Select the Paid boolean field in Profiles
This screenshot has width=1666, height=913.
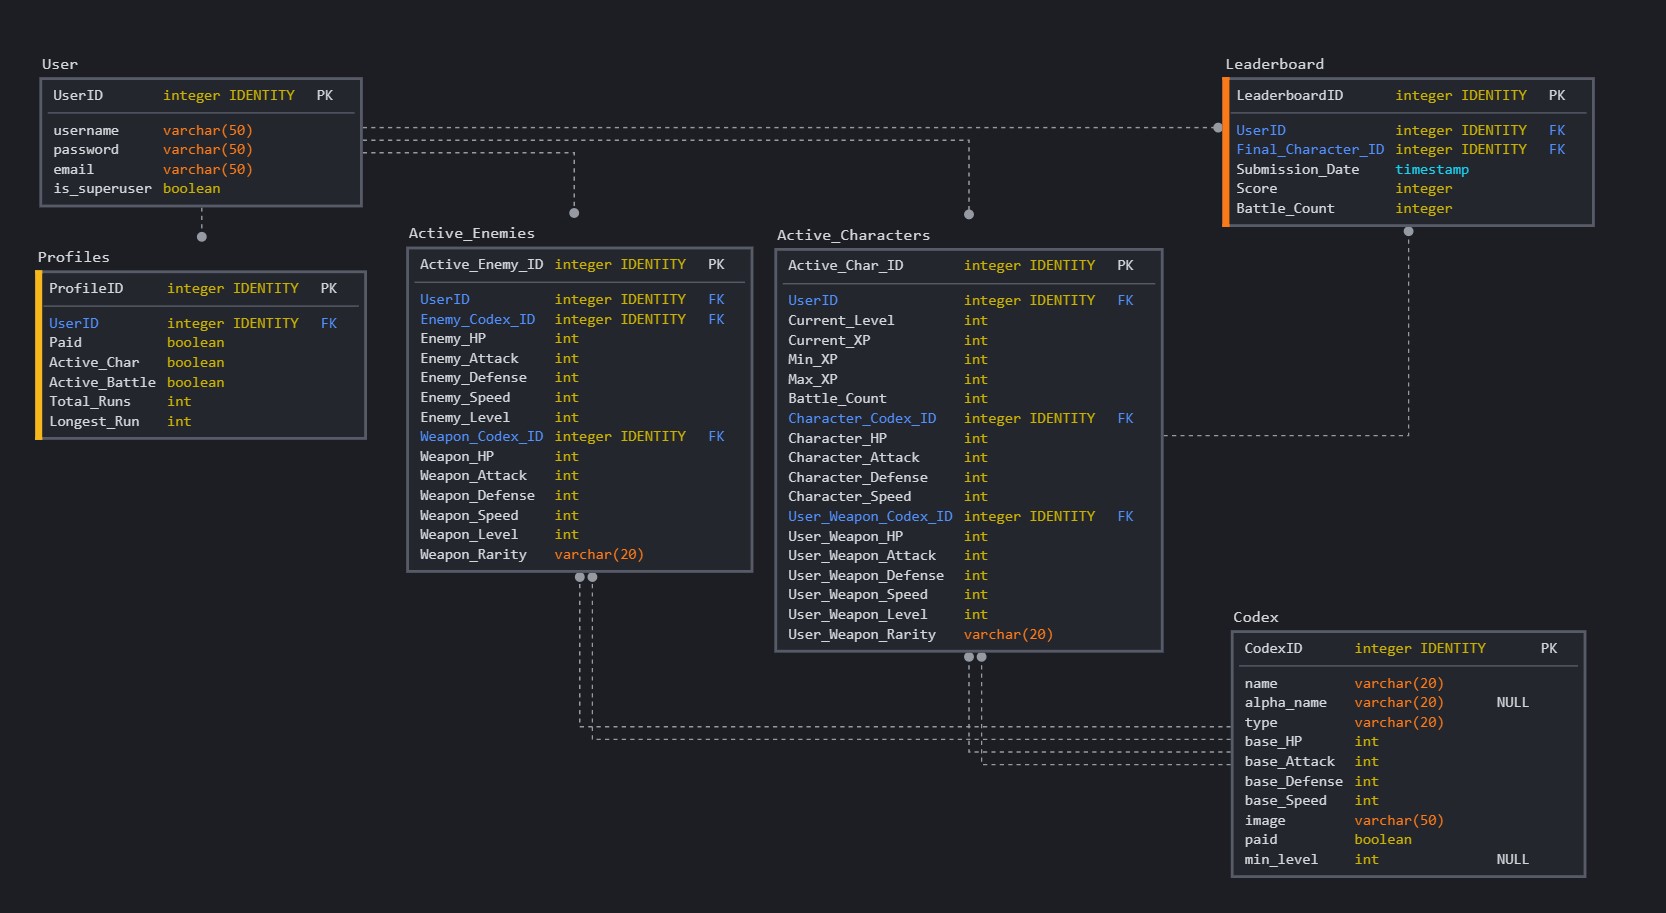(x=66, y=342)
